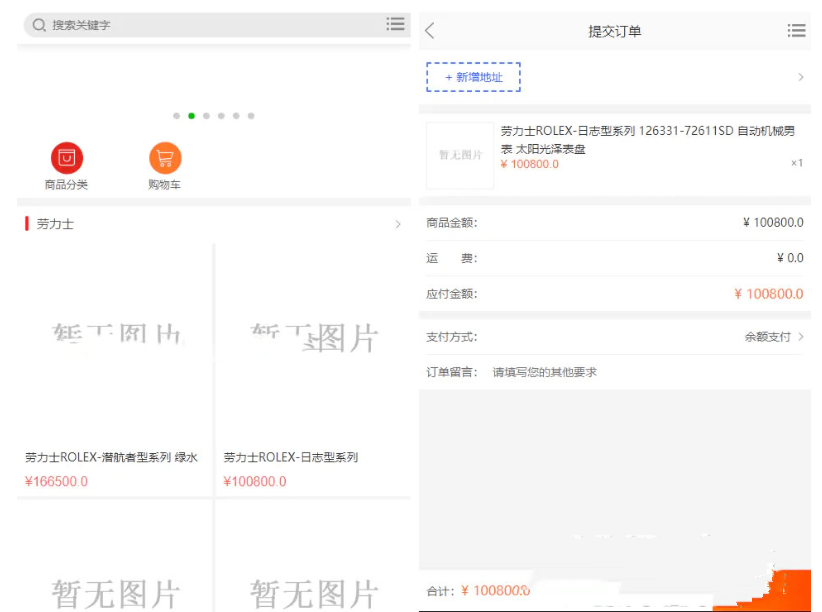Image resolution: width=822 pixels, height=612 pixels.
Task: Click the 新增地址 add address button
Action: tap(473, 77)
